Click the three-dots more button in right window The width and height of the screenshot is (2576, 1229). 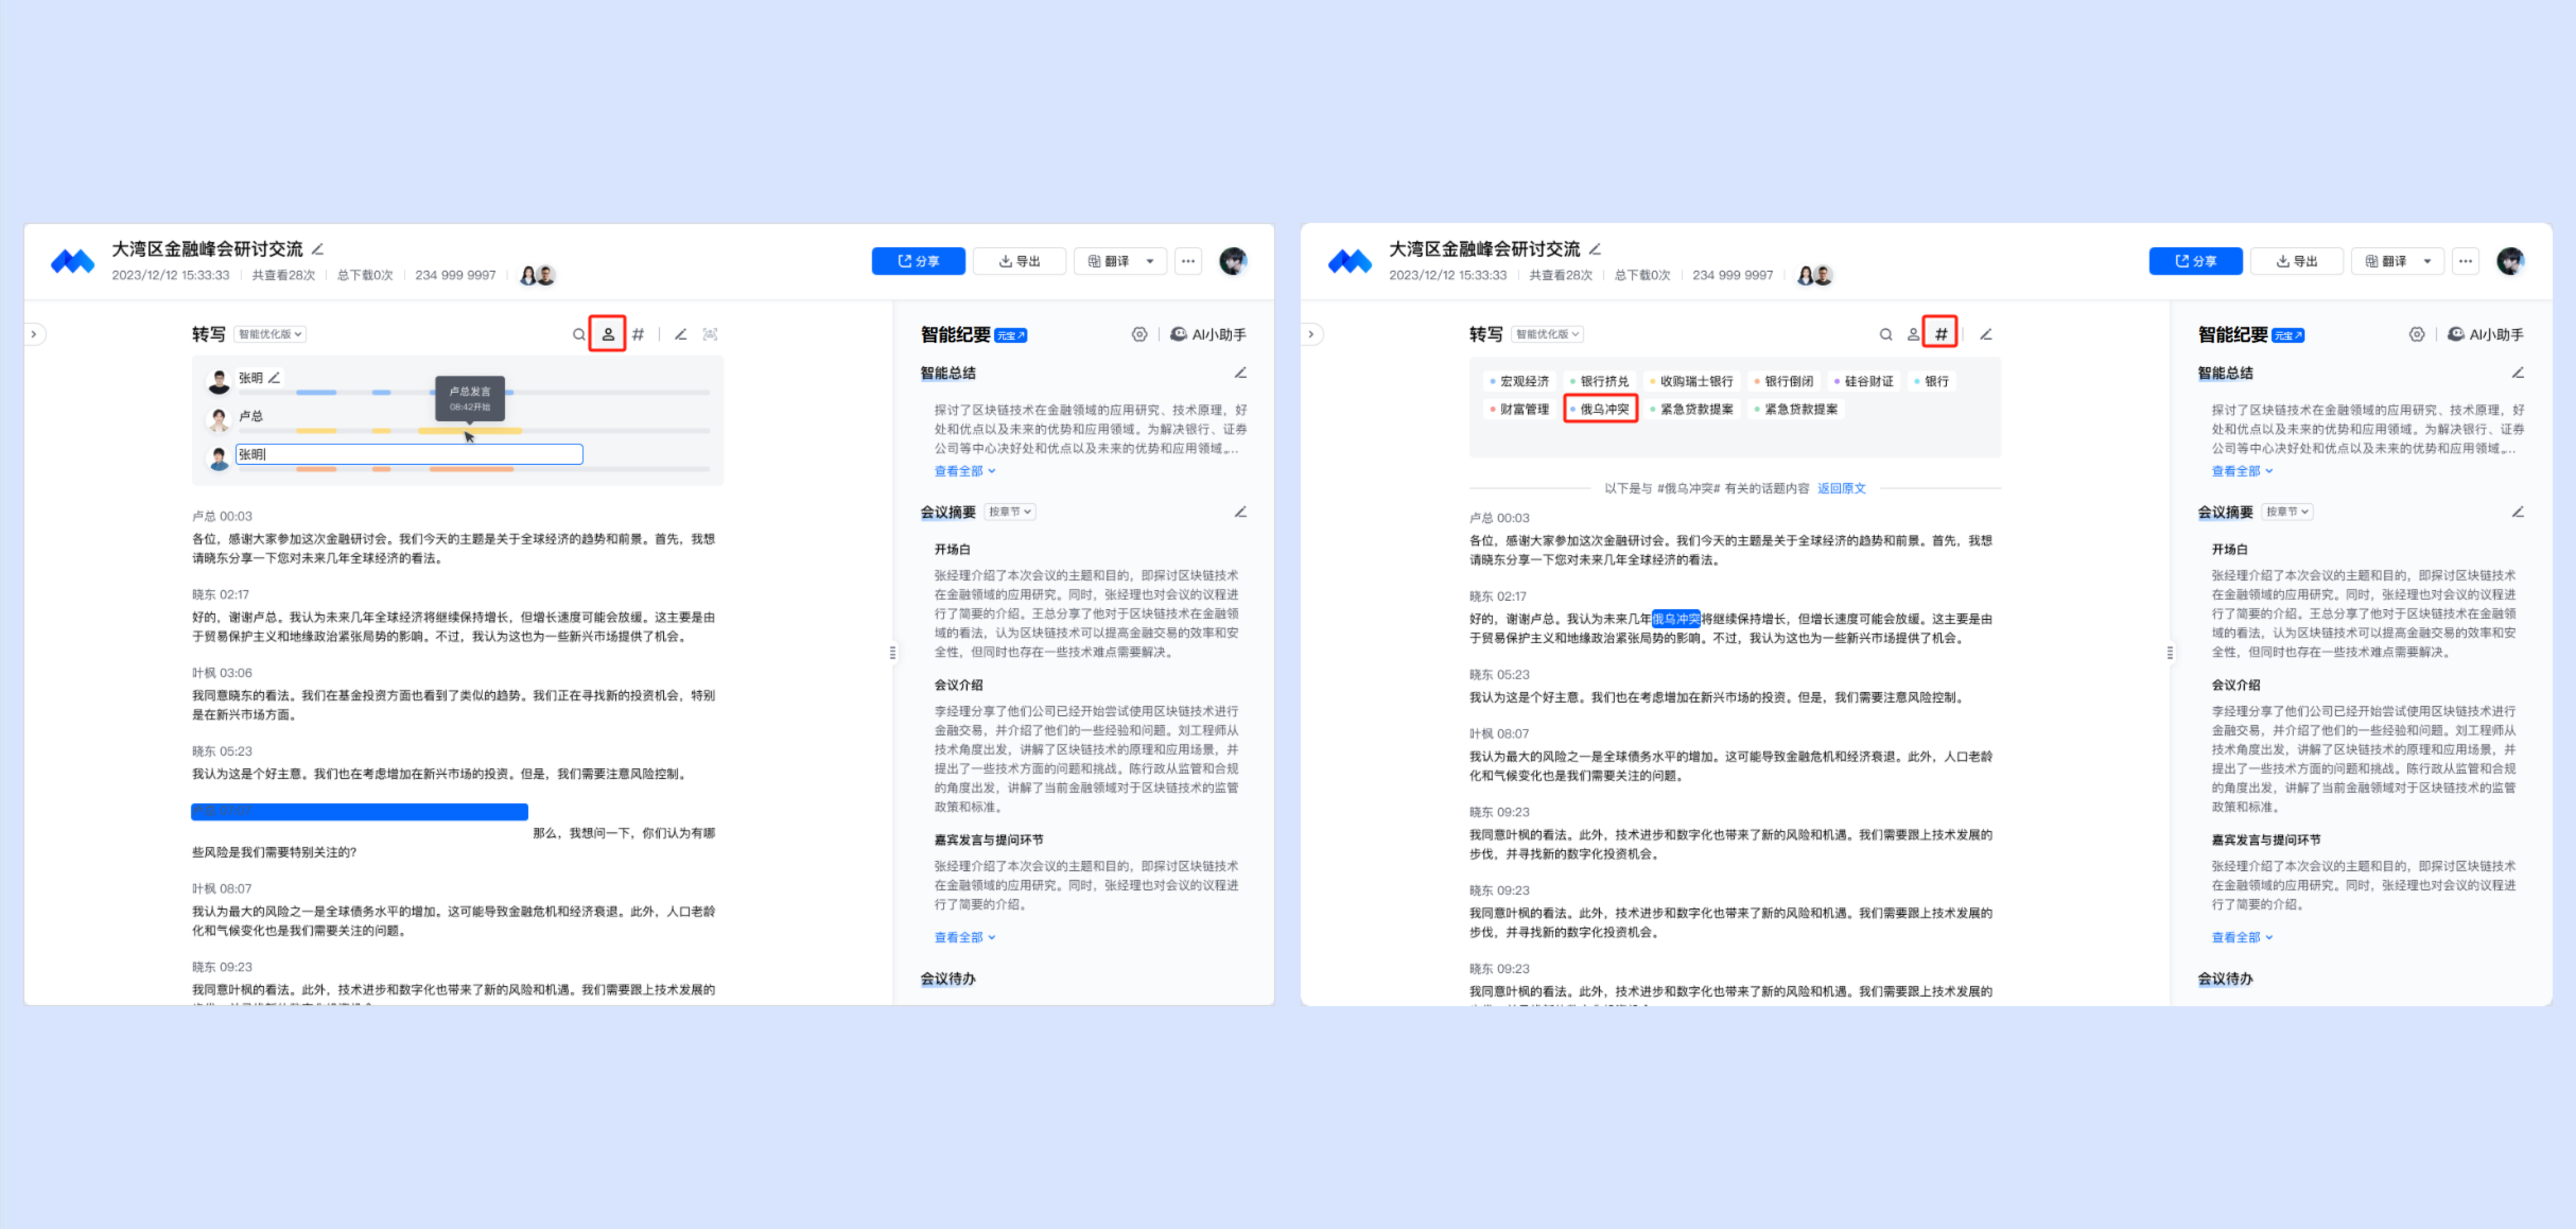2465,261
